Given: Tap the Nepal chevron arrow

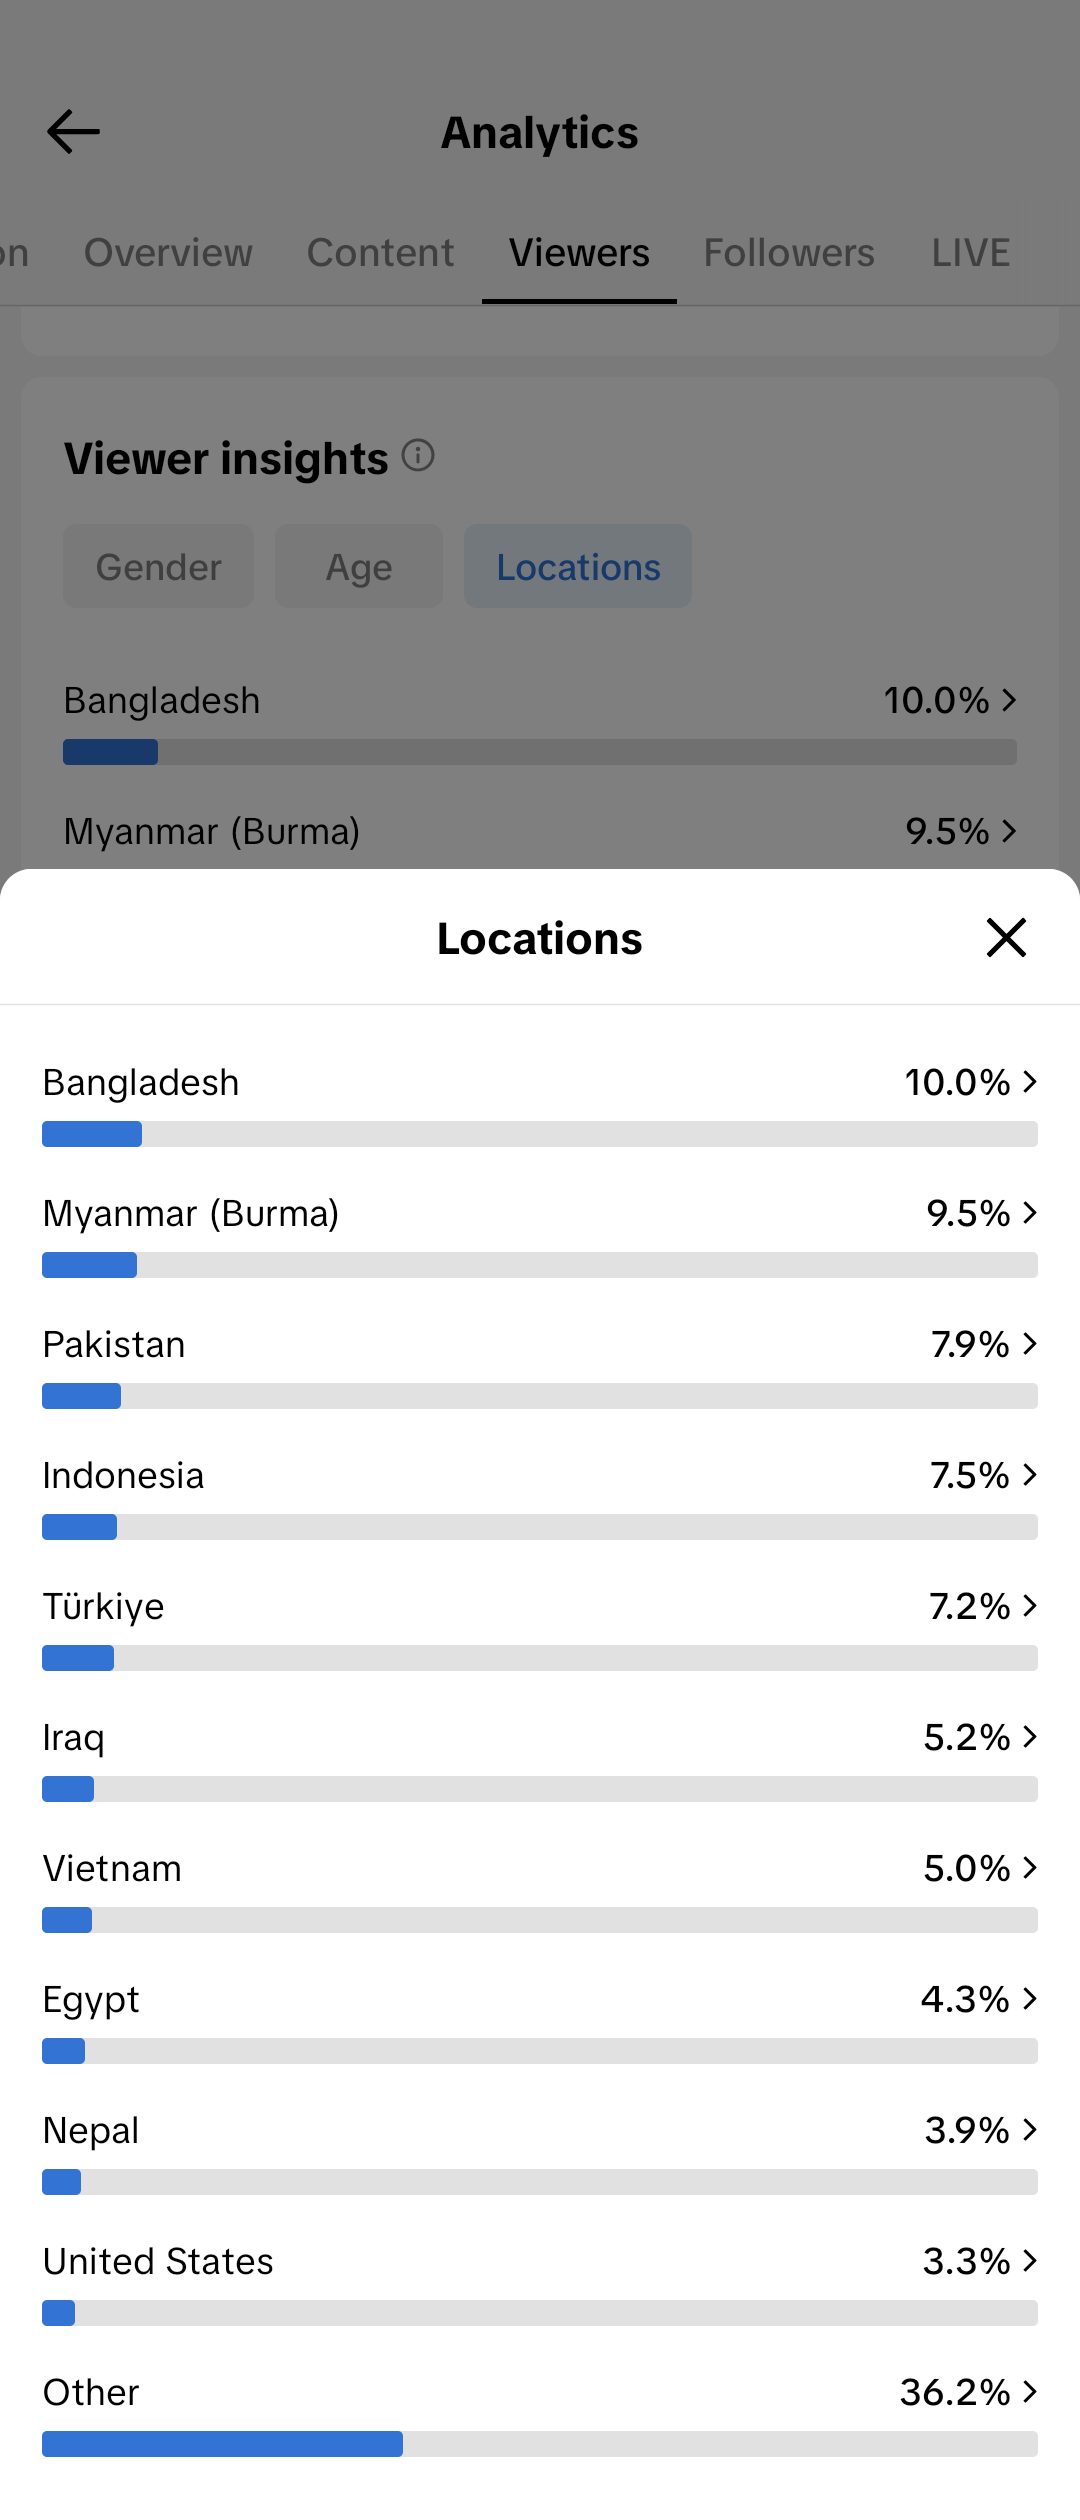Looking at the screenshot, I should click(x=1030, y=2130).
